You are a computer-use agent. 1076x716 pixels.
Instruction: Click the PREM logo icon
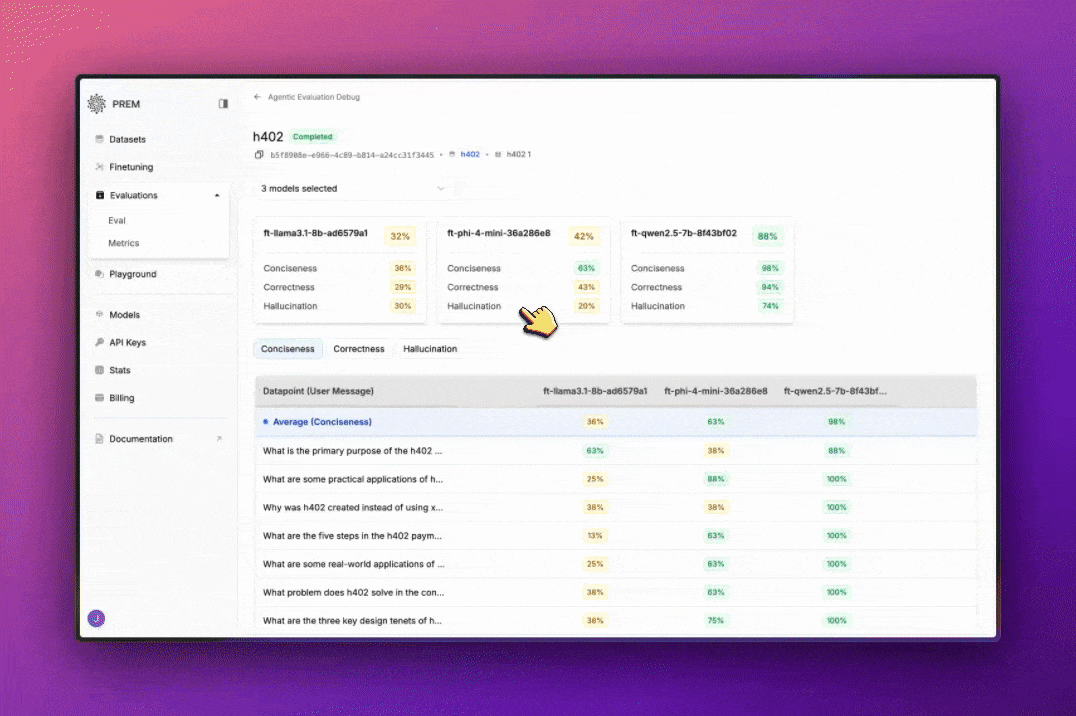[97, 104]
